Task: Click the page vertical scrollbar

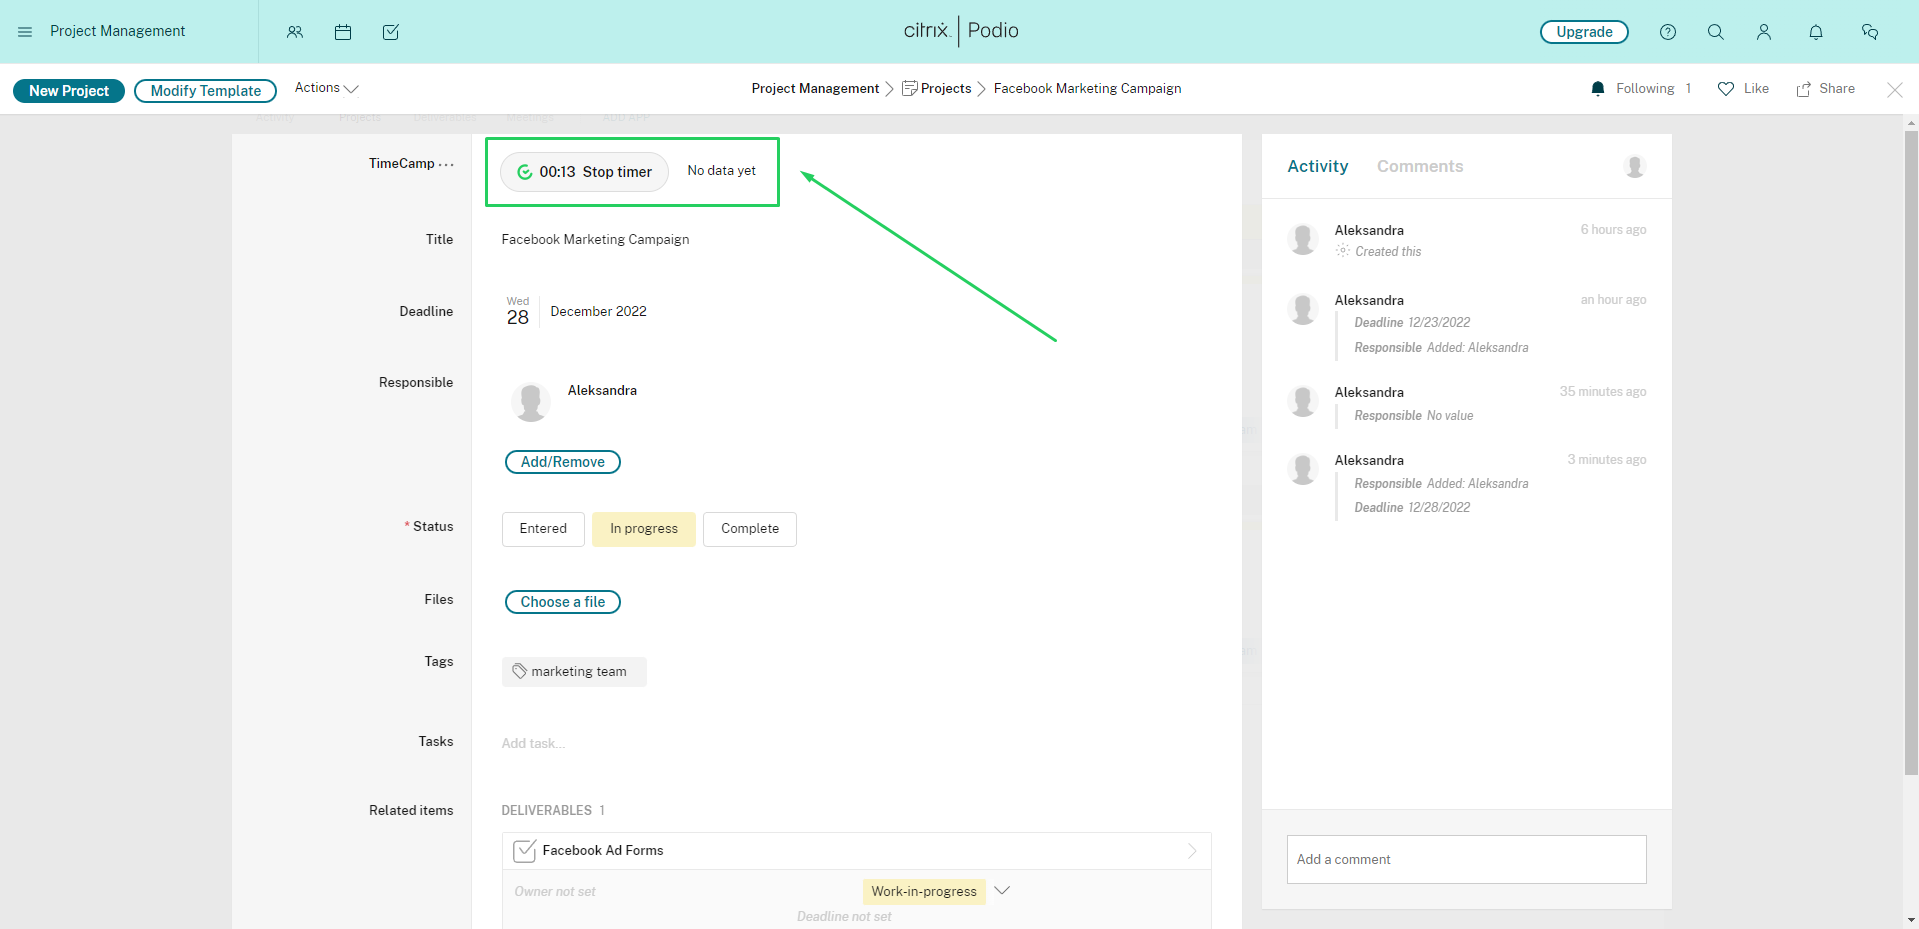Action: coord(1911,450)
